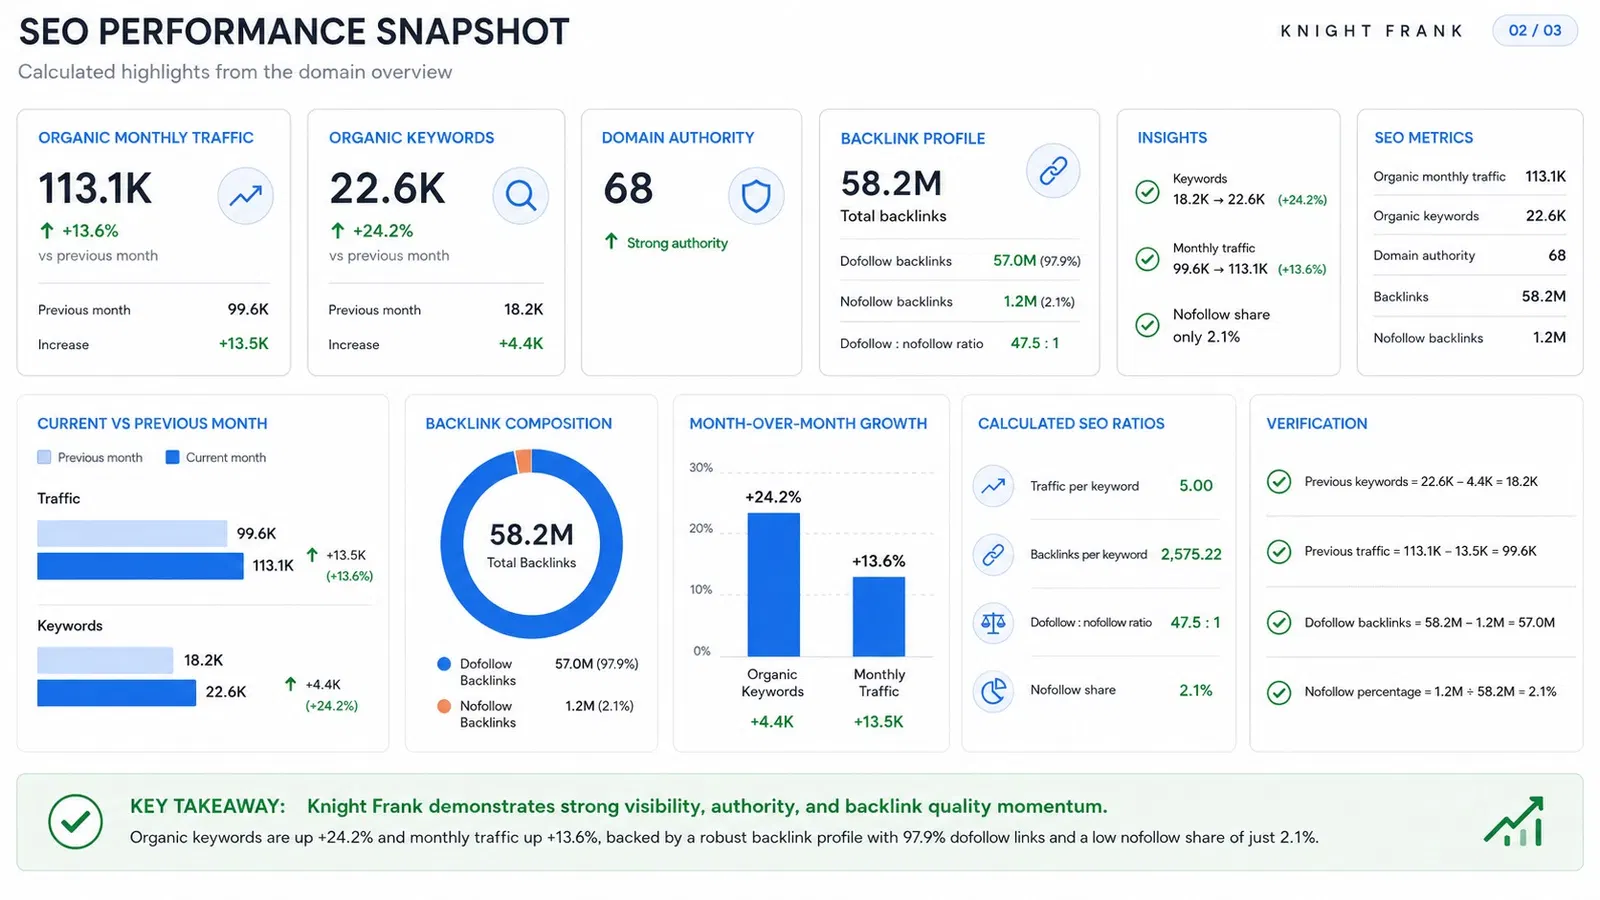Click the green up arrow beside +24.2% in keywords card
The width and height of the screenshot is (1600, 900).
pyautogui.click(x=337, y=231)
